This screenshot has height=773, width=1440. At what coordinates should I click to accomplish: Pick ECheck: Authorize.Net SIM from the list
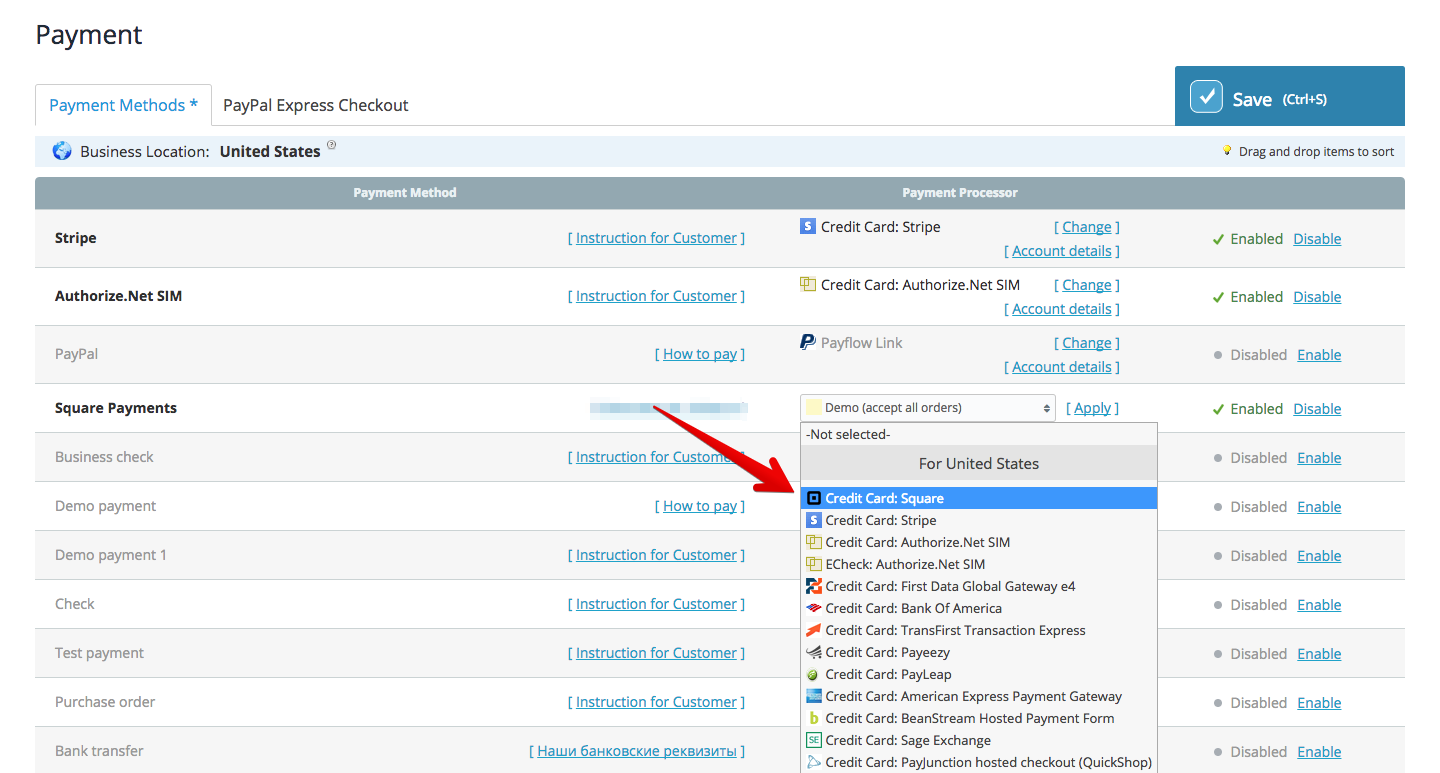[x=979, y=564]
